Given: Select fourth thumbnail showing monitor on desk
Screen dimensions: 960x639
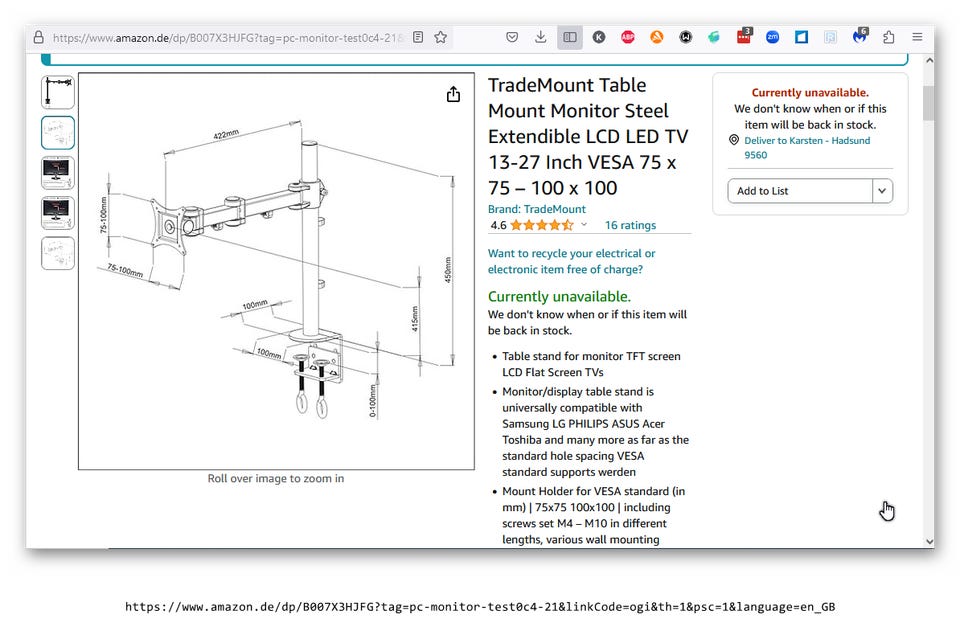Looking at the screenshot, I should tap(58, 213).
